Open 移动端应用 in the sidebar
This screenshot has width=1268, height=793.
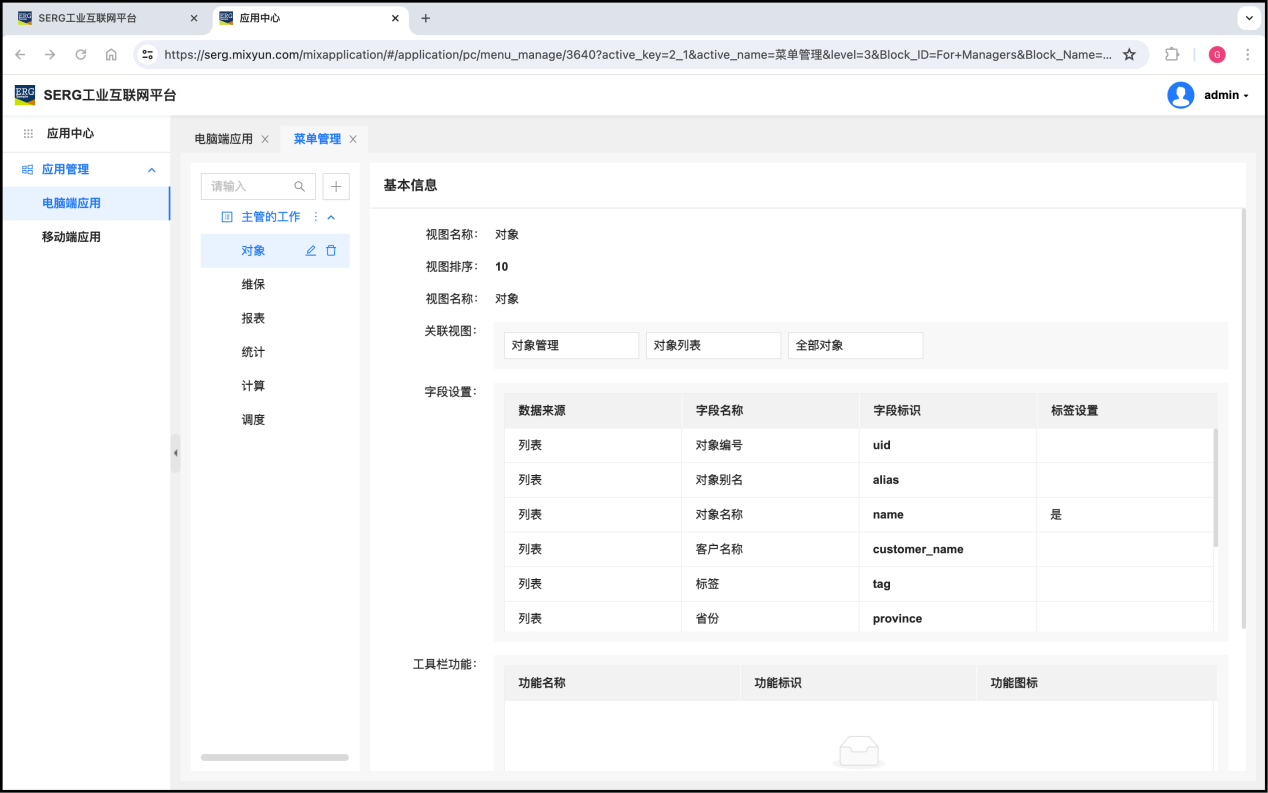click(71, 237)
